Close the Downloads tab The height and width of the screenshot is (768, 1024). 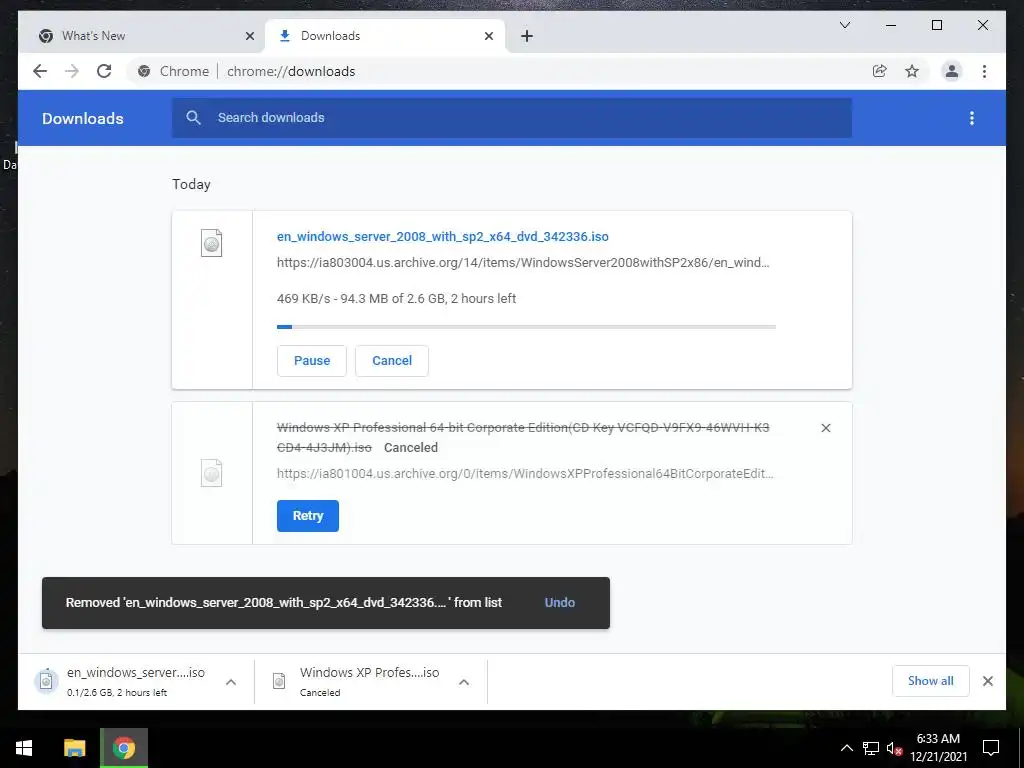click(x=488, y=36)
